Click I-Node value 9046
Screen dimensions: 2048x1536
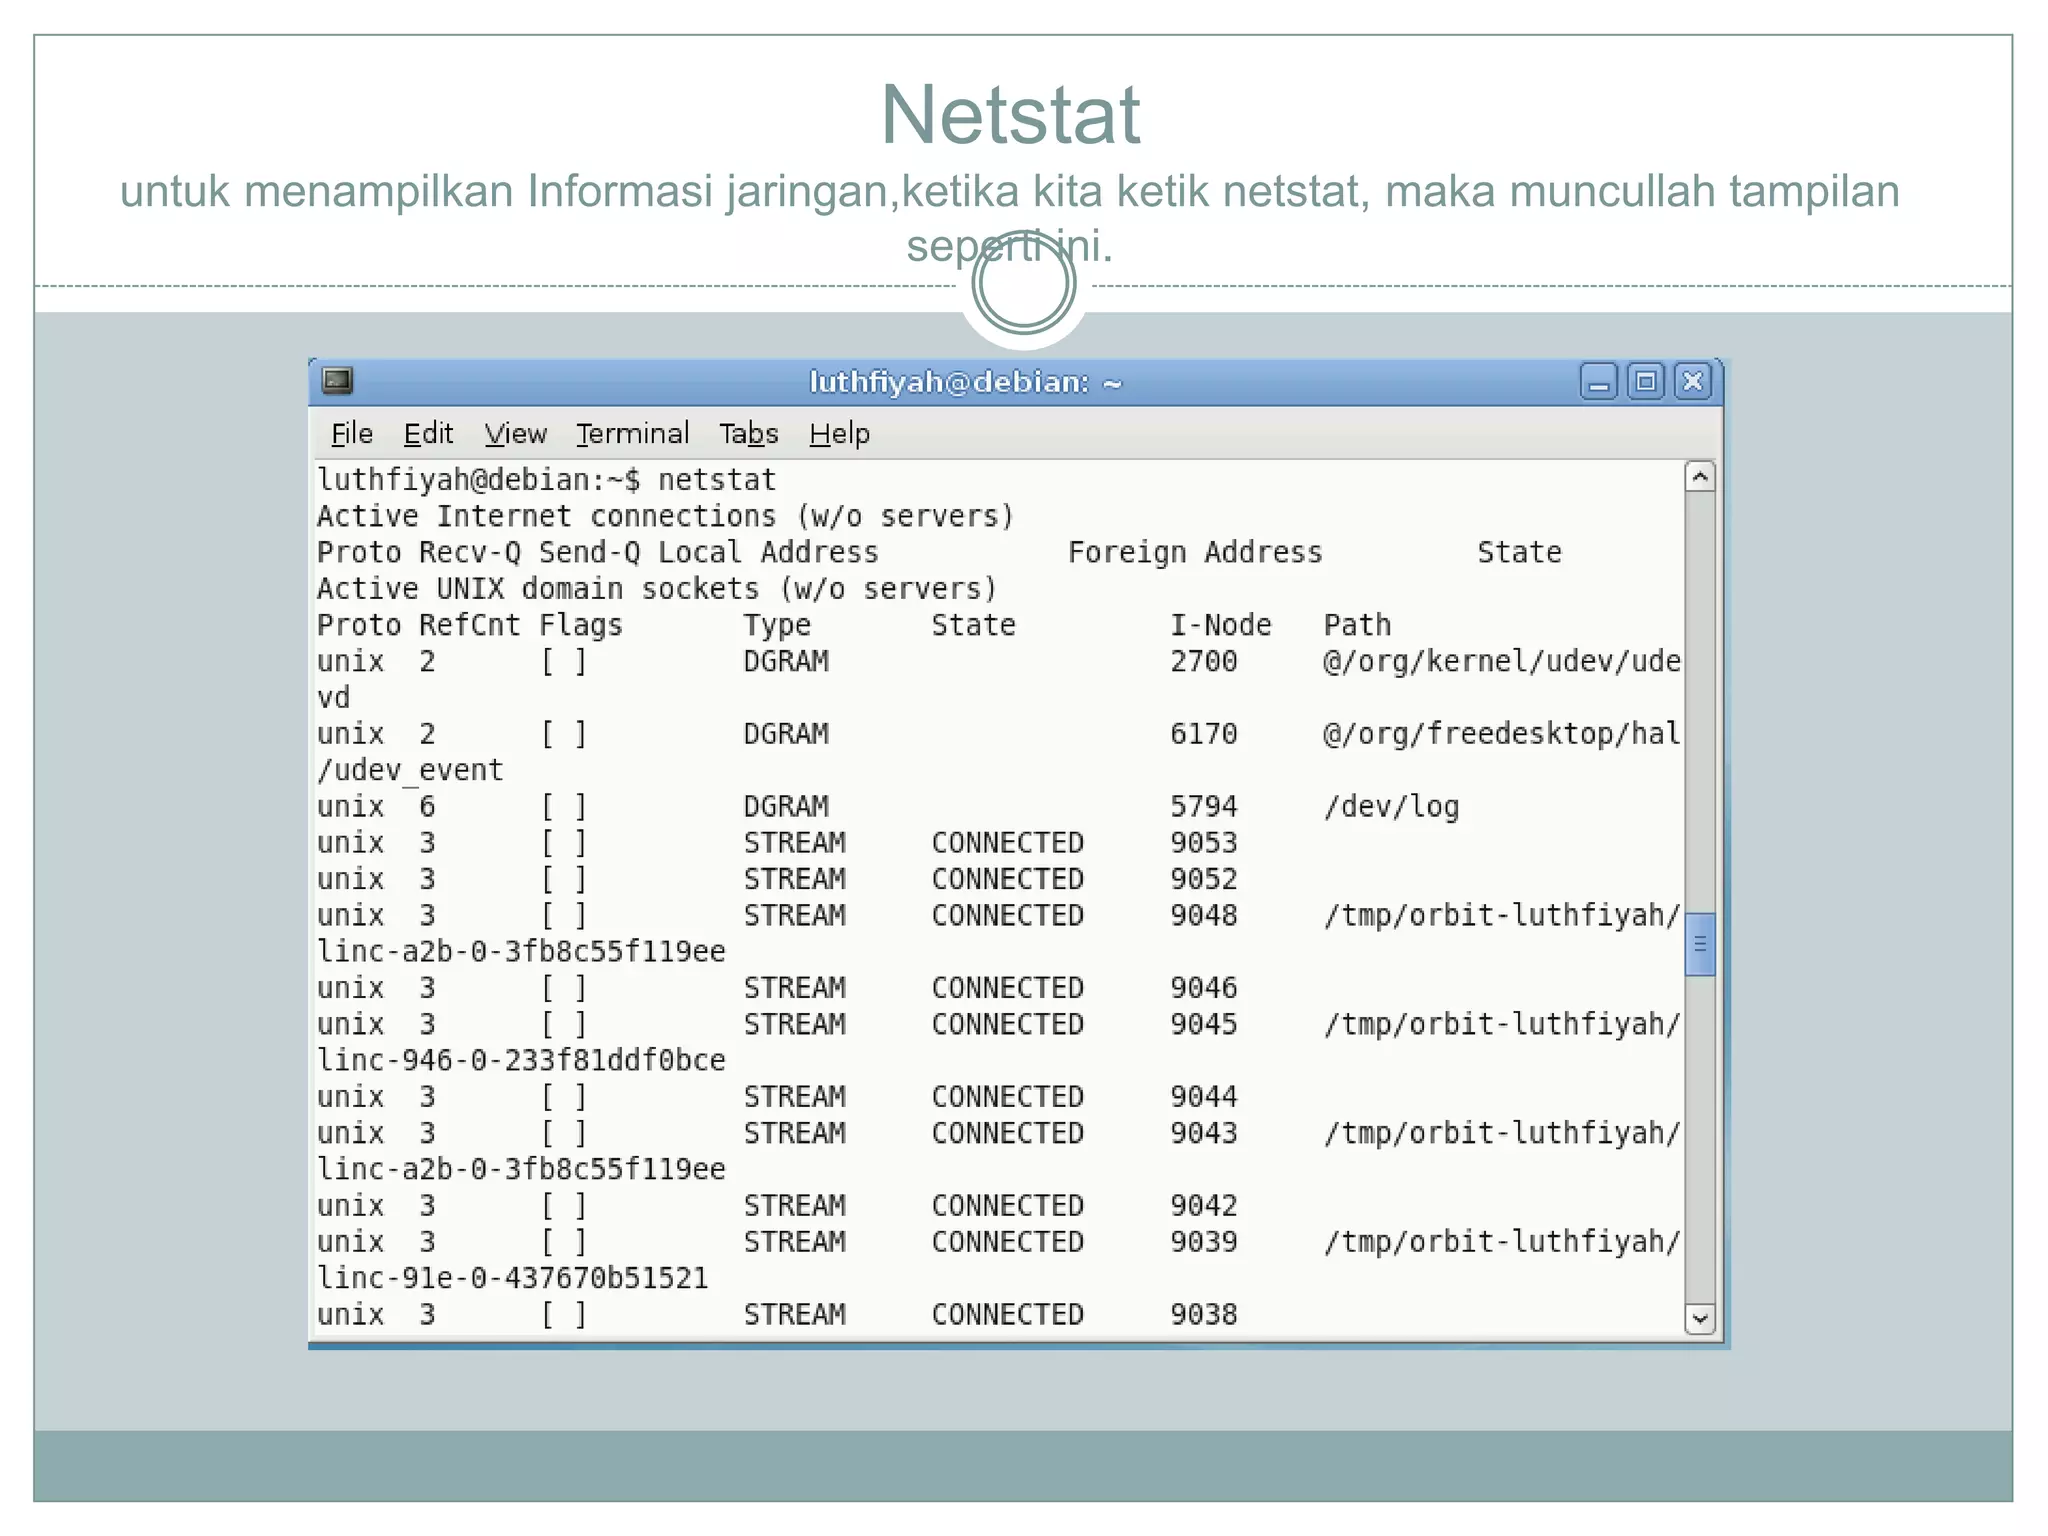(1204, 988)
